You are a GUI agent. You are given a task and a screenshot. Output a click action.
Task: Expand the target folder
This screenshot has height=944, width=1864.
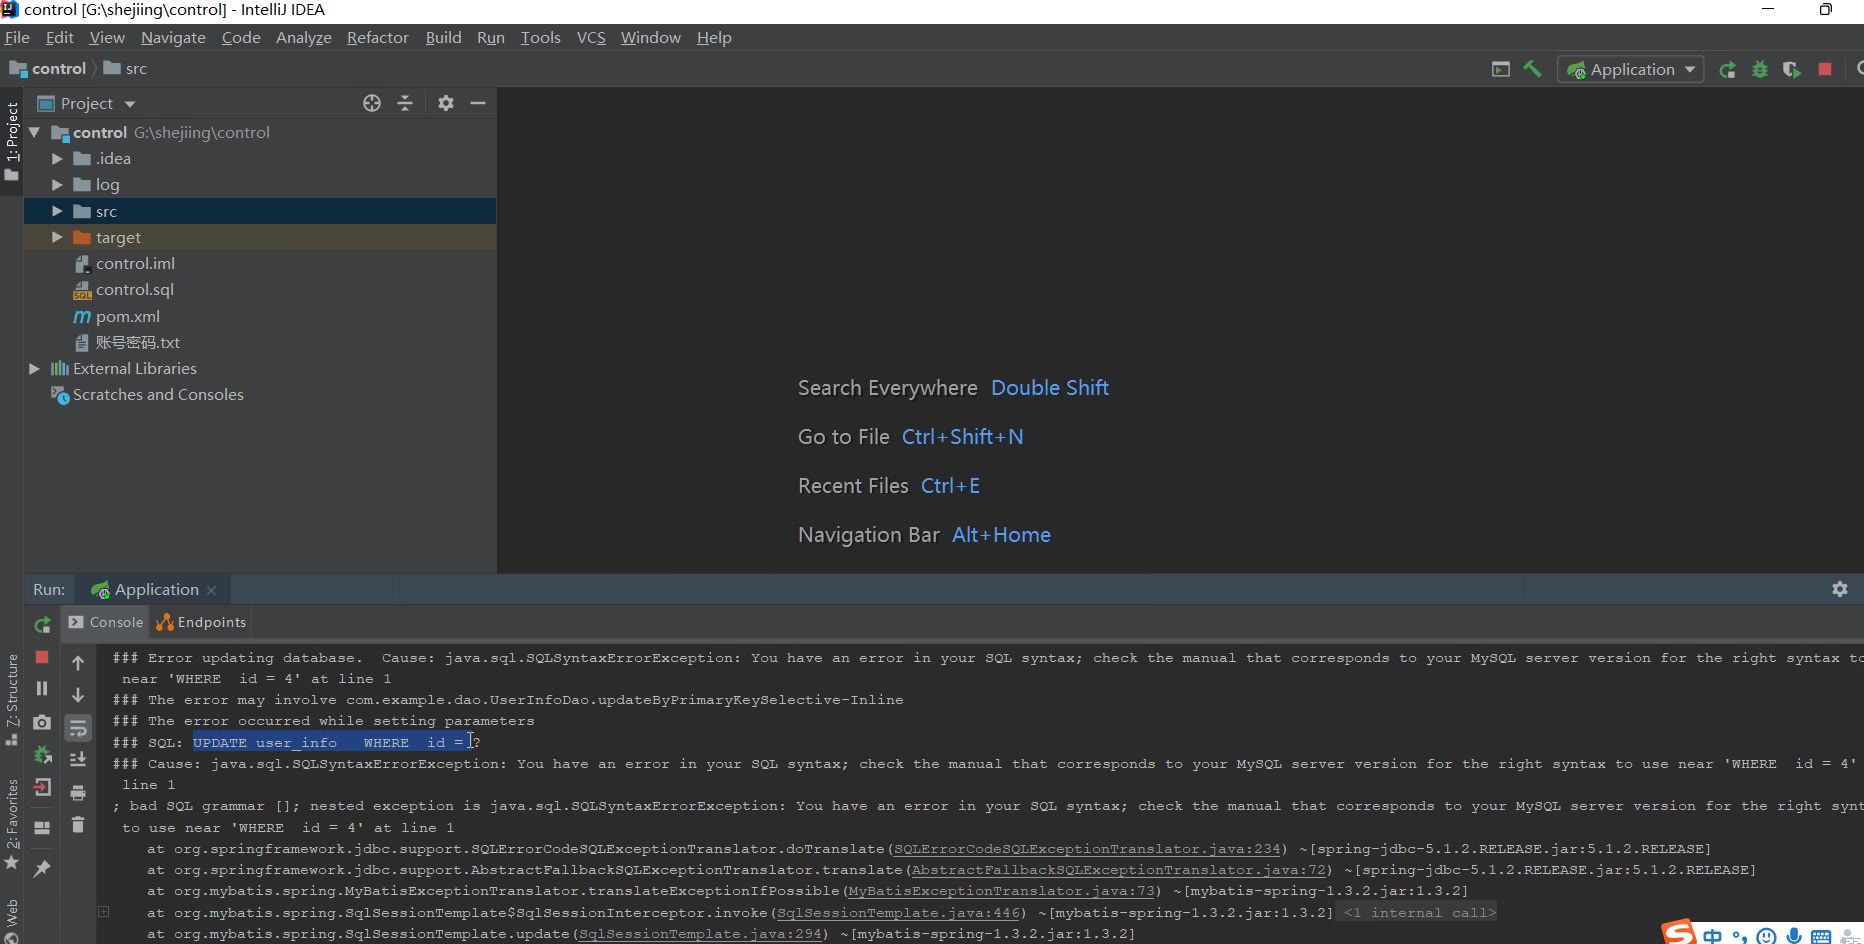point(57,237)
